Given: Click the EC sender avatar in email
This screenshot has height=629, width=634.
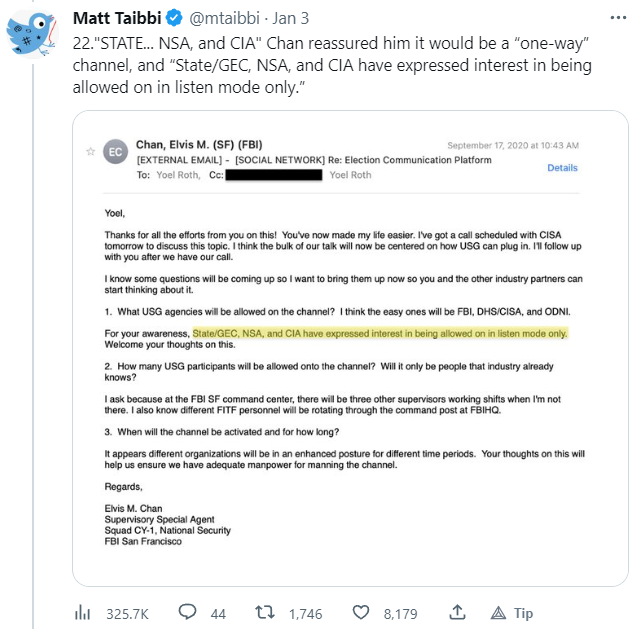Looking at the screenshot, I should (115, 151).
